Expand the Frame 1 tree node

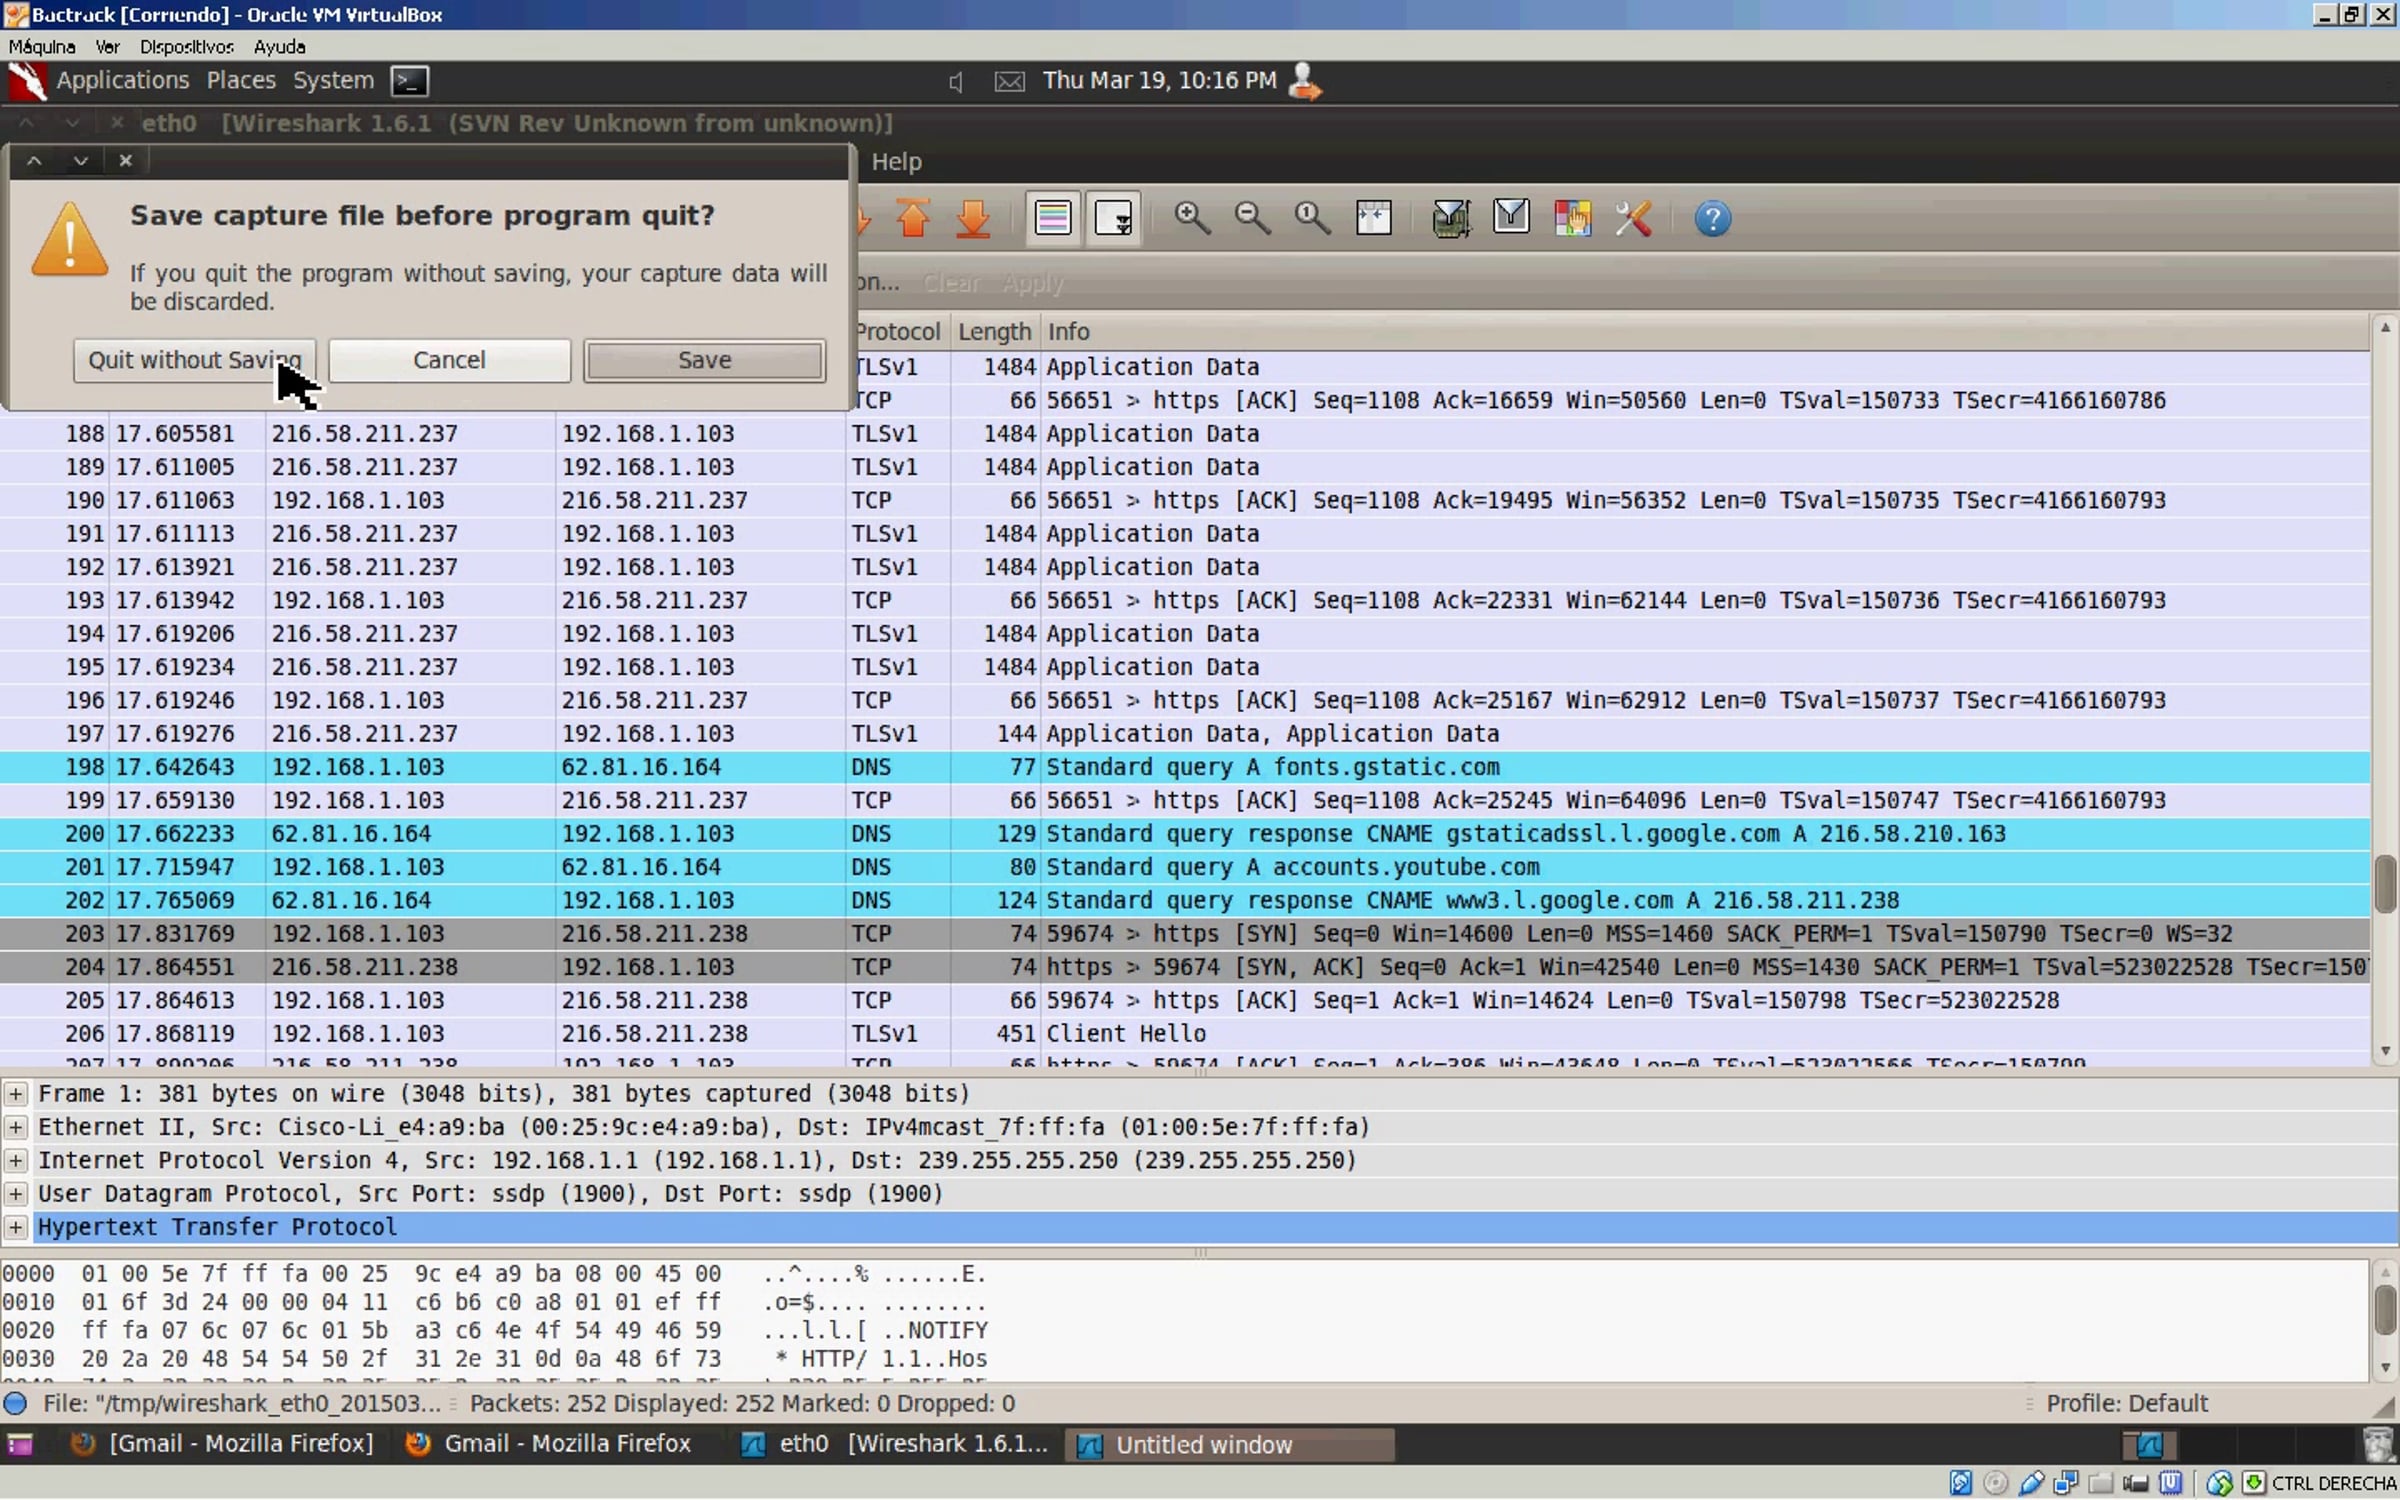pos(16,1094)
